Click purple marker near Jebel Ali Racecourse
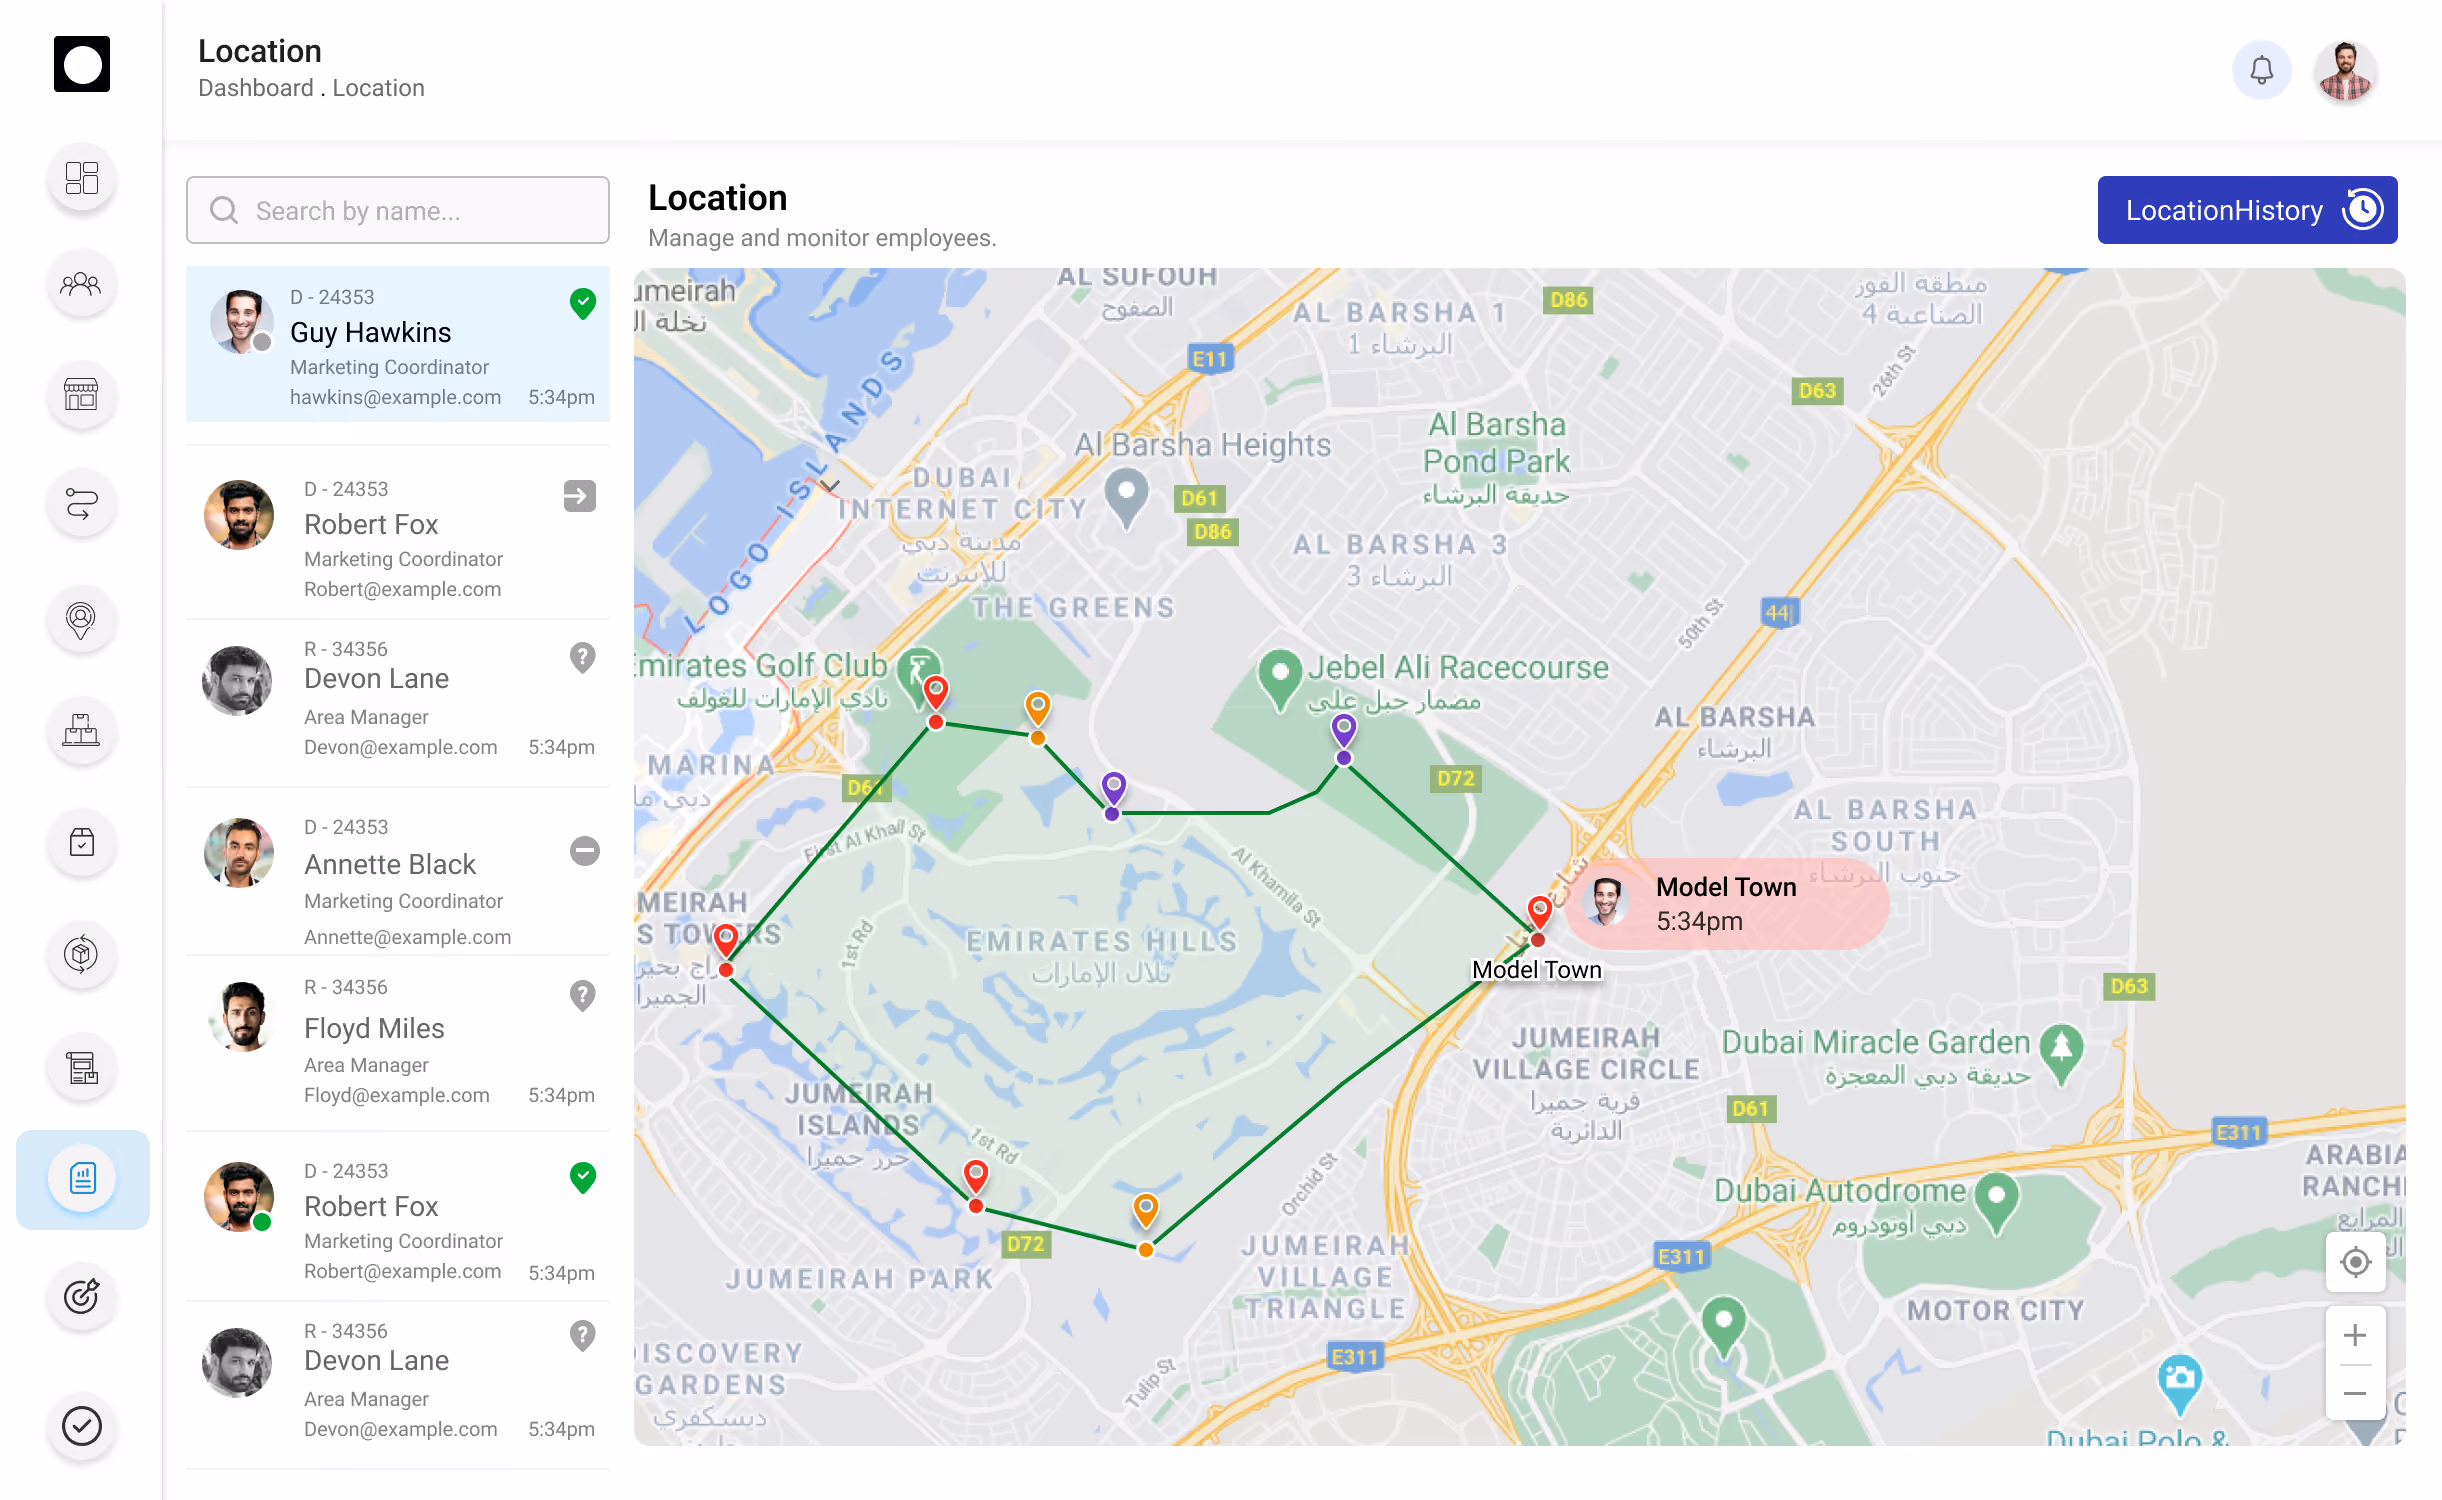 point(1344,732)
